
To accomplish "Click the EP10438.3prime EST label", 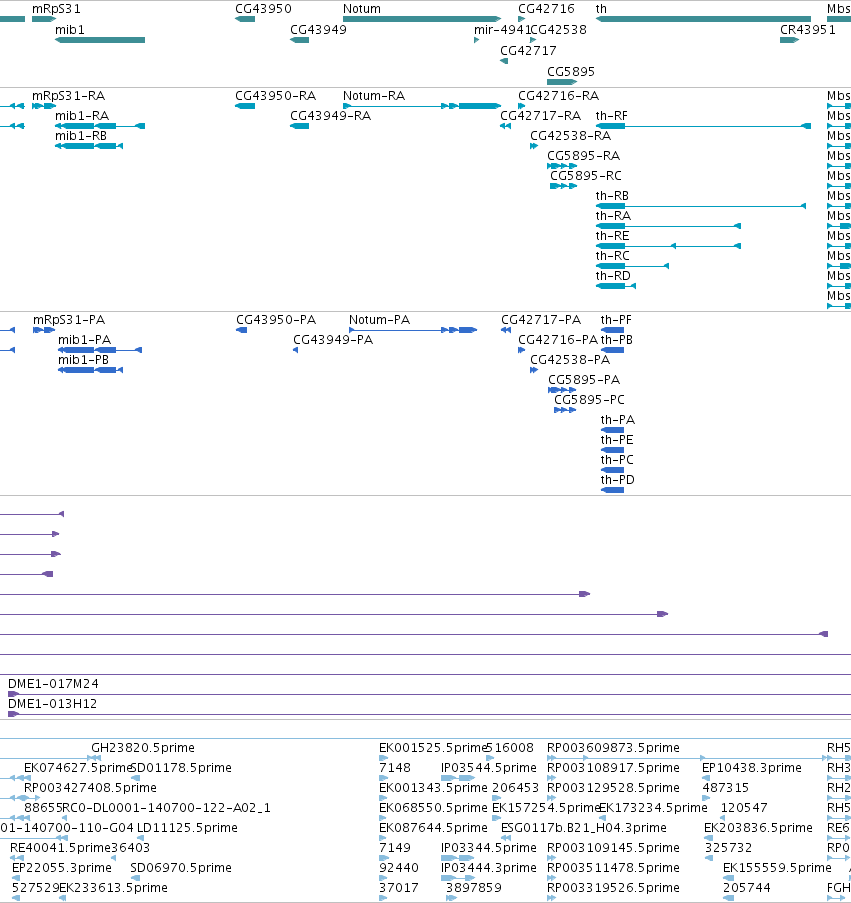I will pyautogui.click(x=751, y=768).
